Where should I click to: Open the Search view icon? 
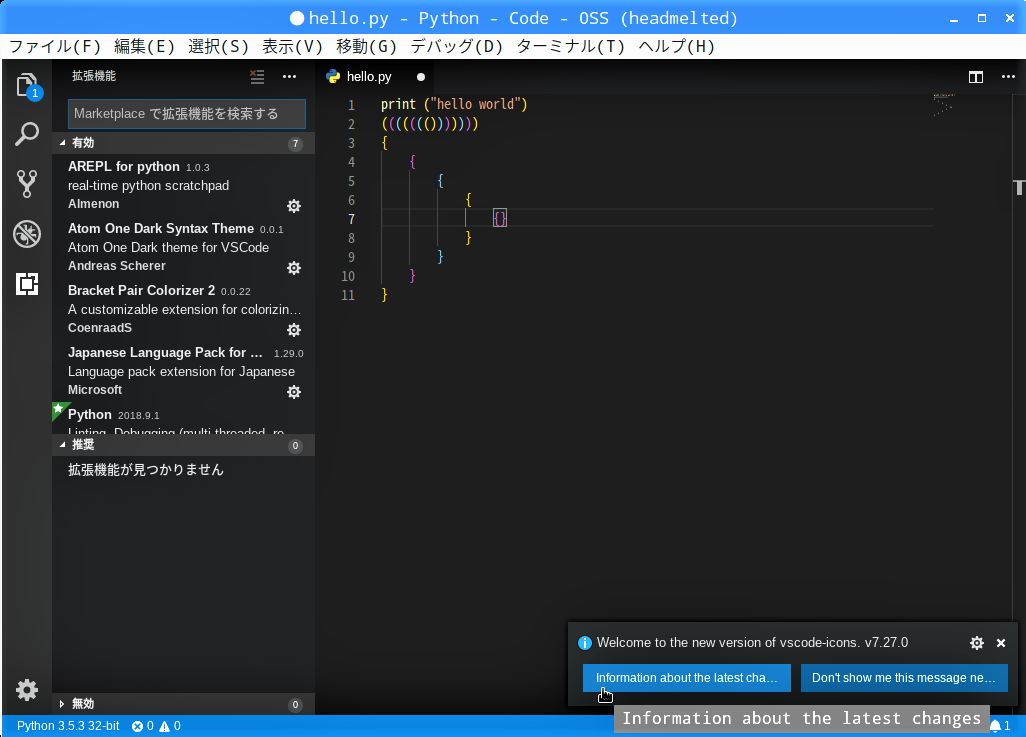pyautogui.click(x=27, y=134)
